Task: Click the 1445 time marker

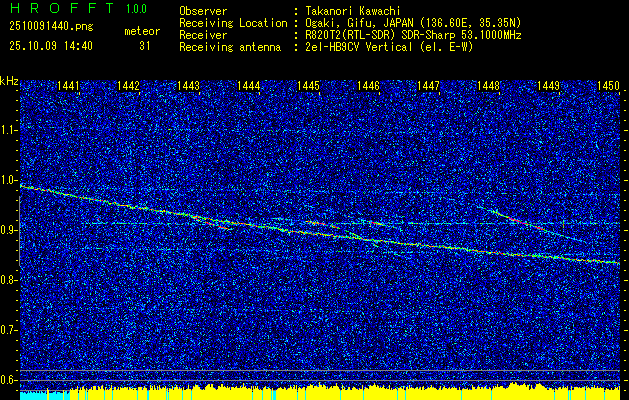Action: [308, 85]
